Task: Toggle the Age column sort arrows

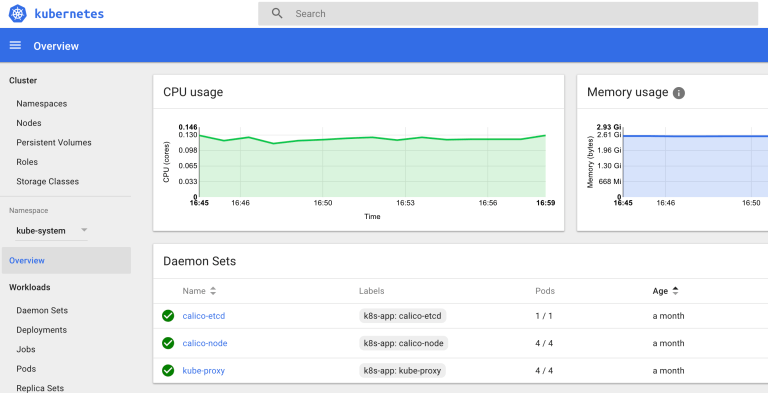Action: point(675,291)
